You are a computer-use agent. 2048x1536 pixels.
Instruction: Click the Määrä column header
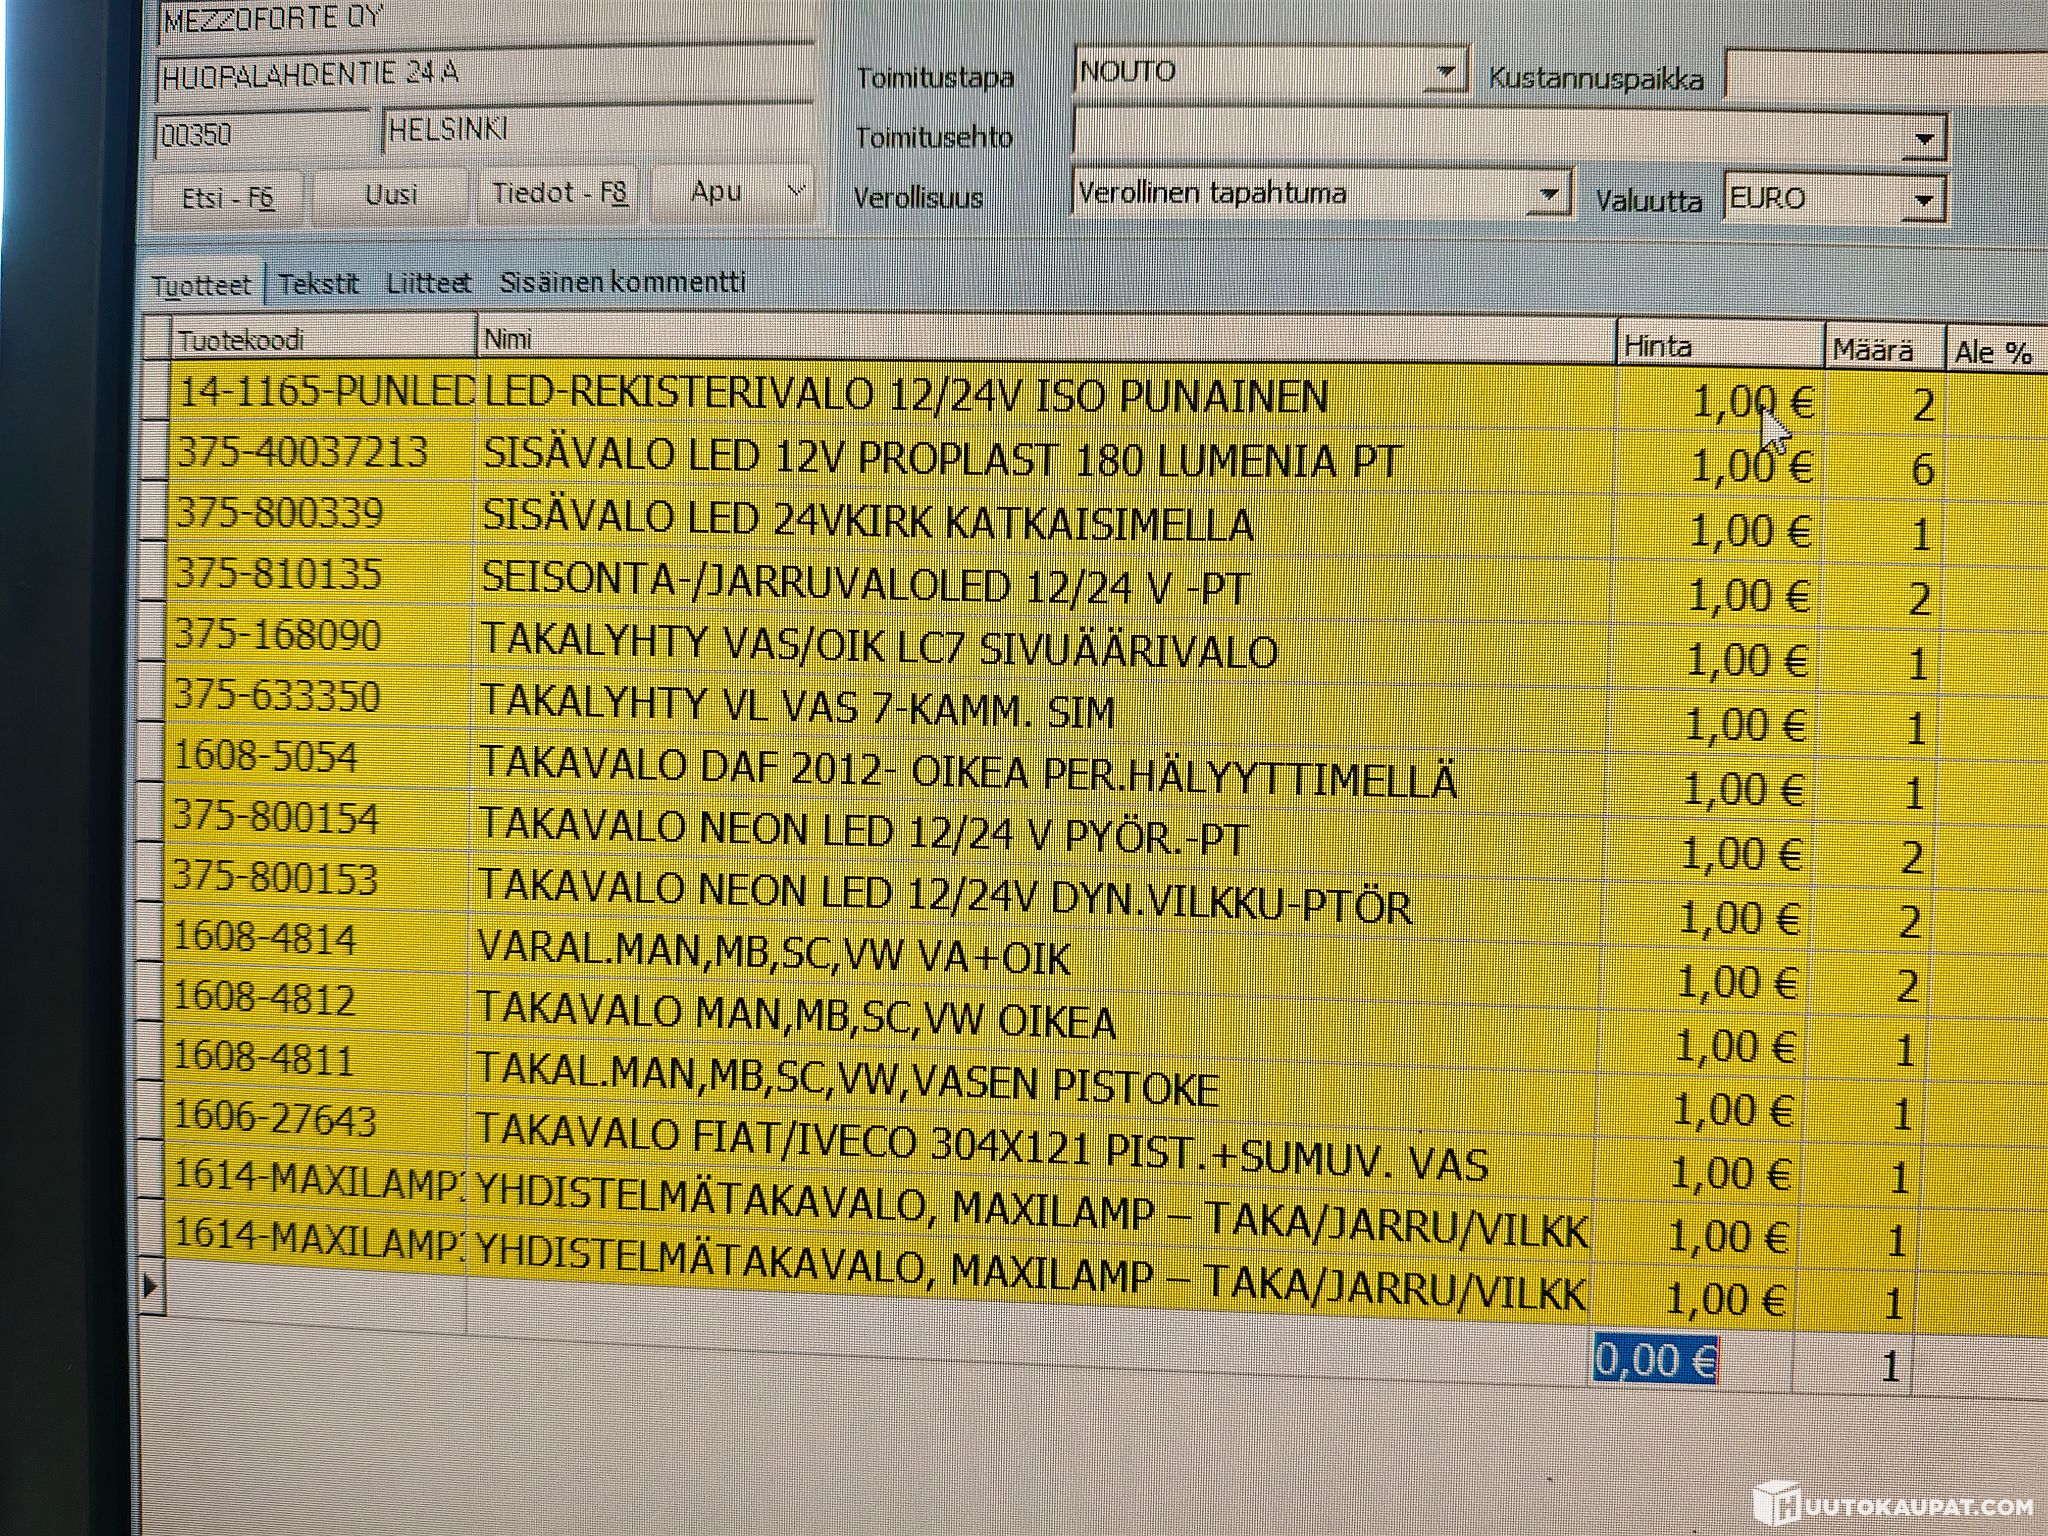[x=1884, y=350]
